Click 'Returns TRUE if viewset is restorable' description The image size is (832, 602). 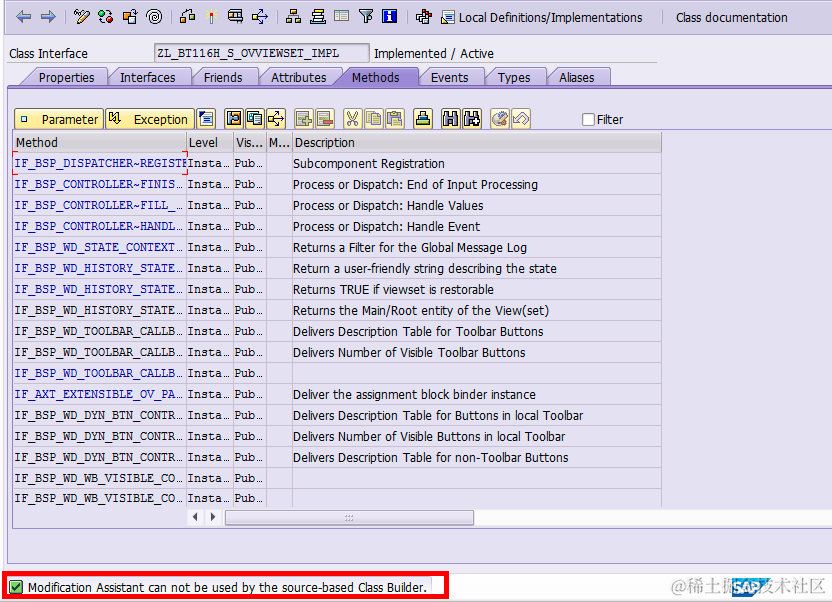click(x=393, y=290)
